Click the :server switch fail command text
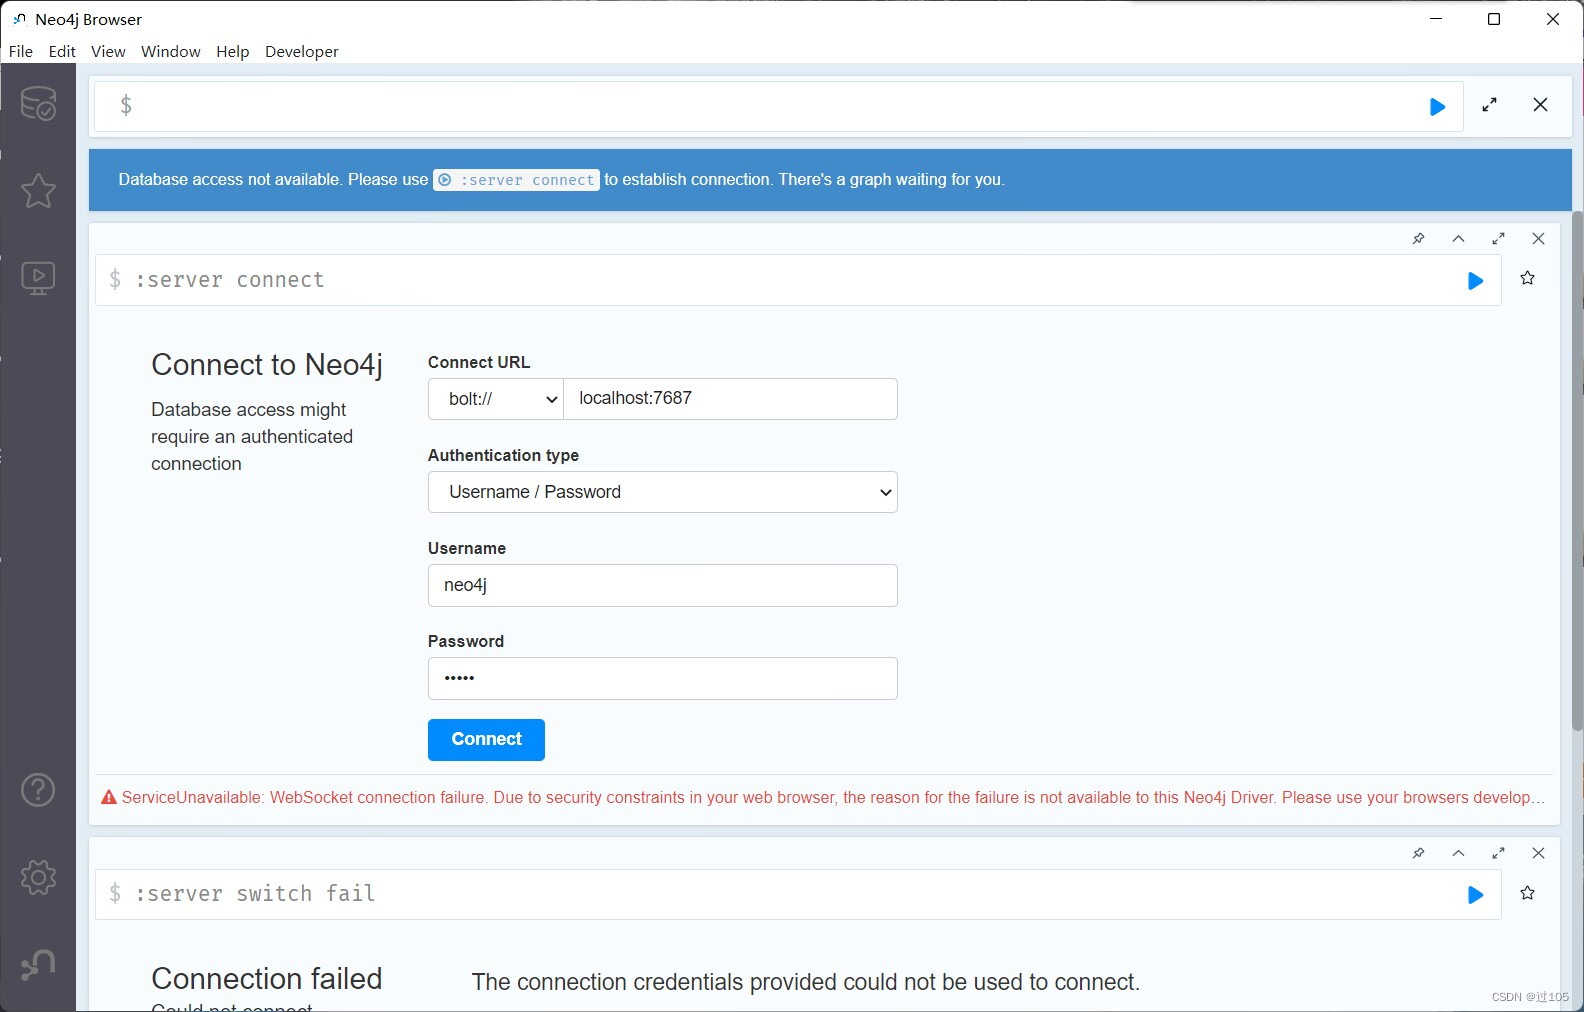The width and height of the screenshot is (1584, 1012). click(255, 894)
